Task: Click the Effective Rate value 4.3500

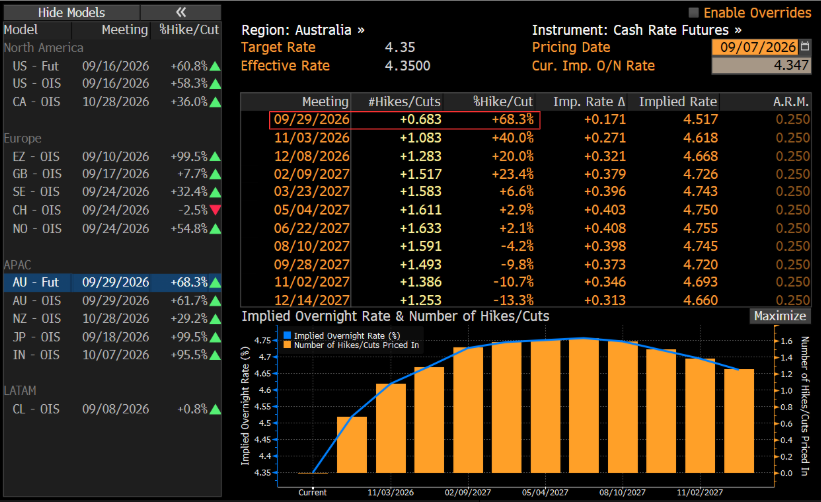Action: [x=407, y=65]
